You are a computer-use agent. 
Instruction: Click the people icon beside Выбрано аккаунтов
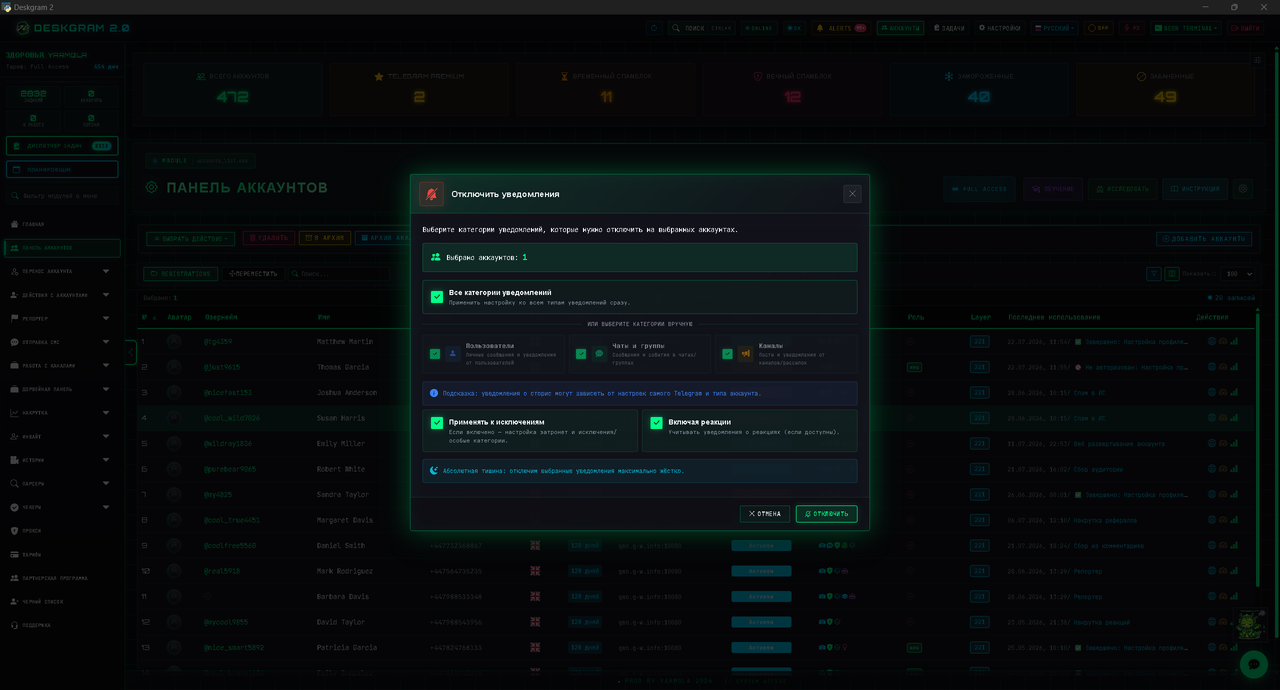point(436,257)
